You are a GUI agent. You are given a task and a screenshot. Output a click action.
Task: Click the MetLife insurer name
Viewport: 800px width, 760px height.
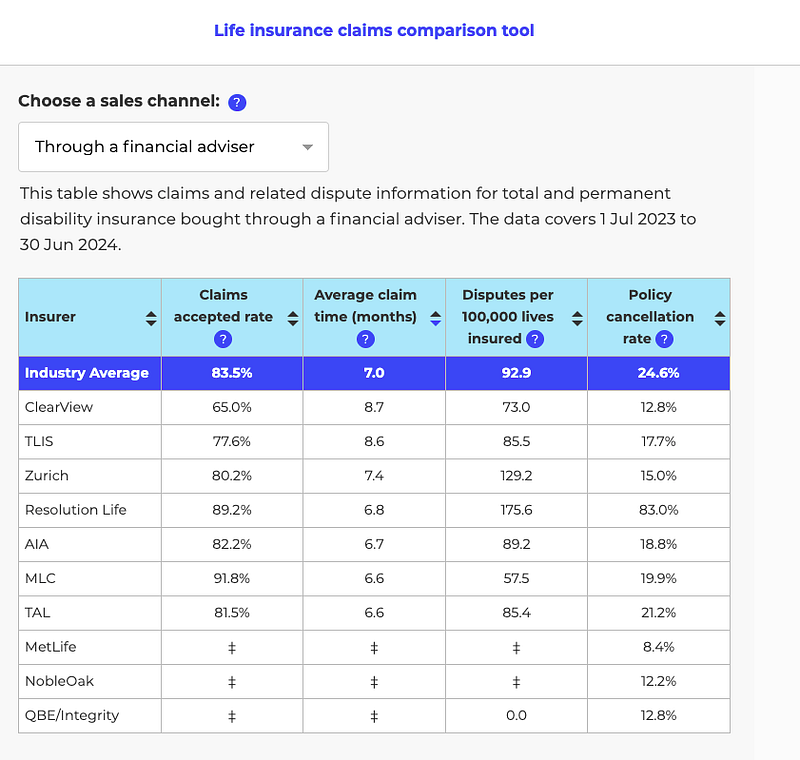[51, 647]
